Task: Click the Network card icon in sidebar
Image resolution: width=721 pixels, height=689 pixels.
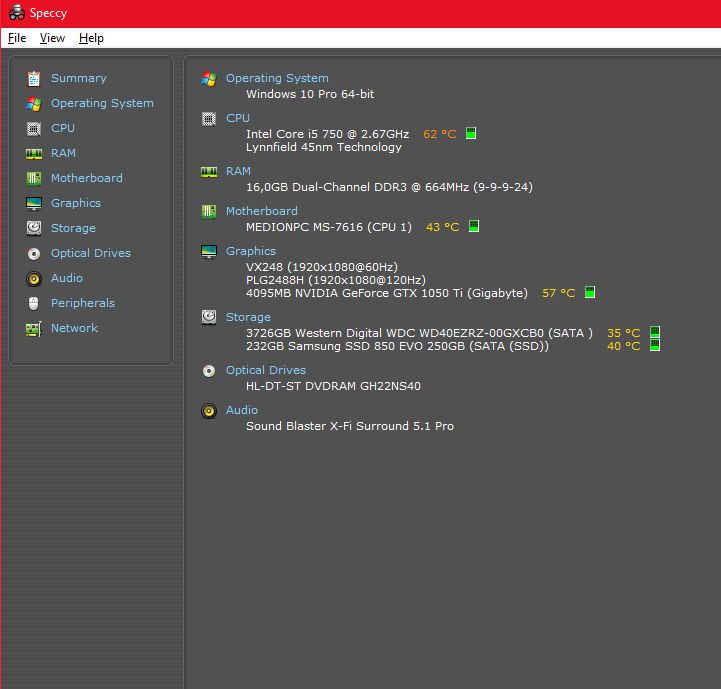Action: (x=34, y=328)
